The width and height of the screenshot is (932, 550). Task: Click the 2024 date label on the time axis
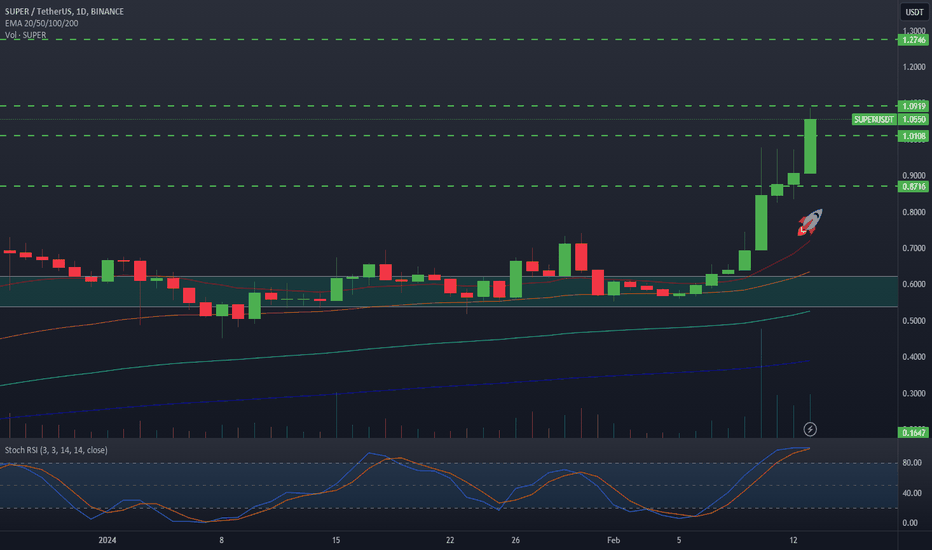[107, 540]
